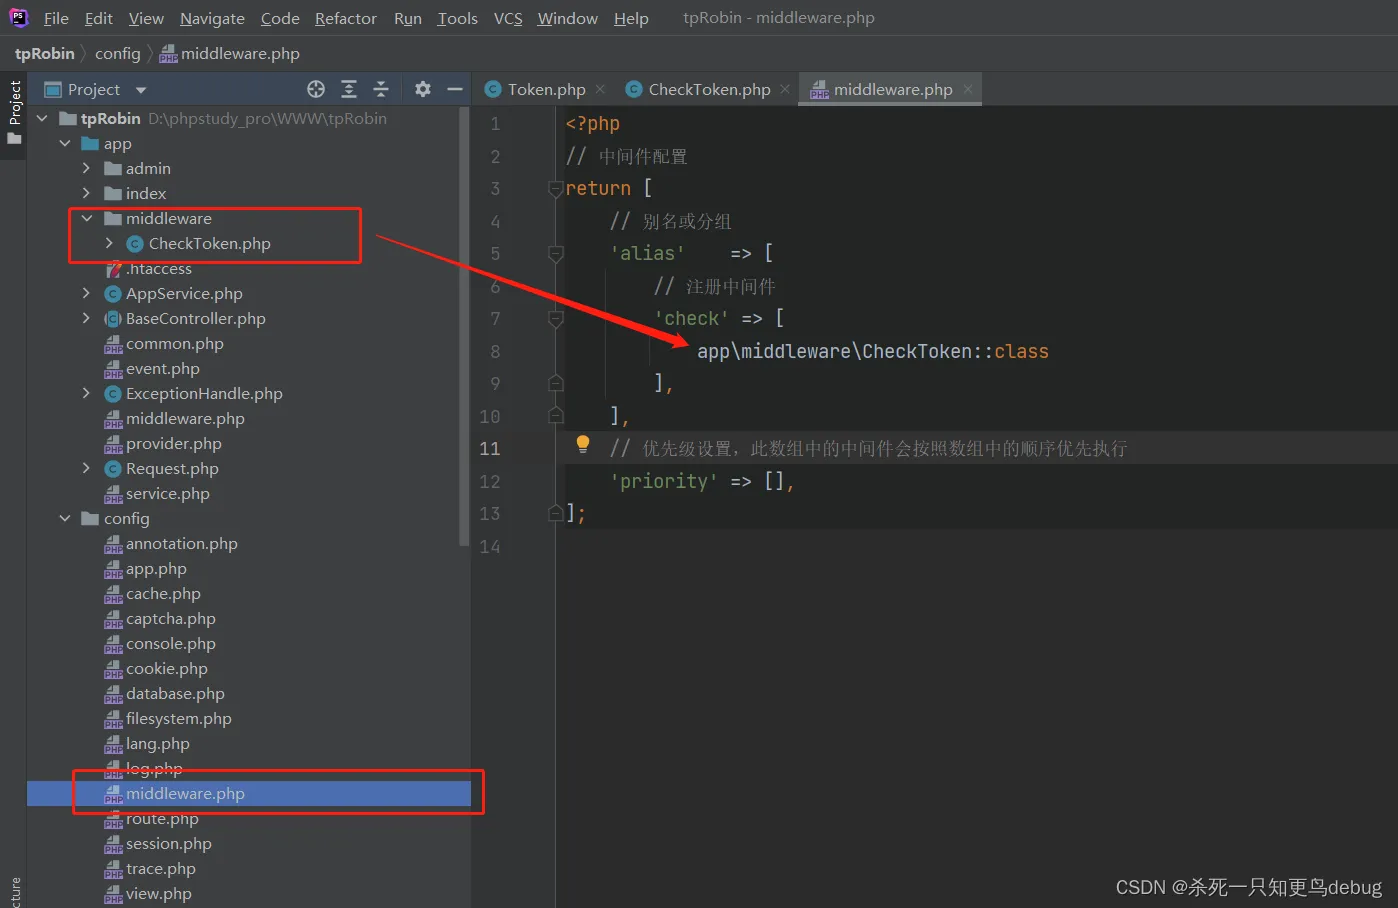The image size is (1398, 908).
Task: Open the File menu
Action: click(56, 18)
